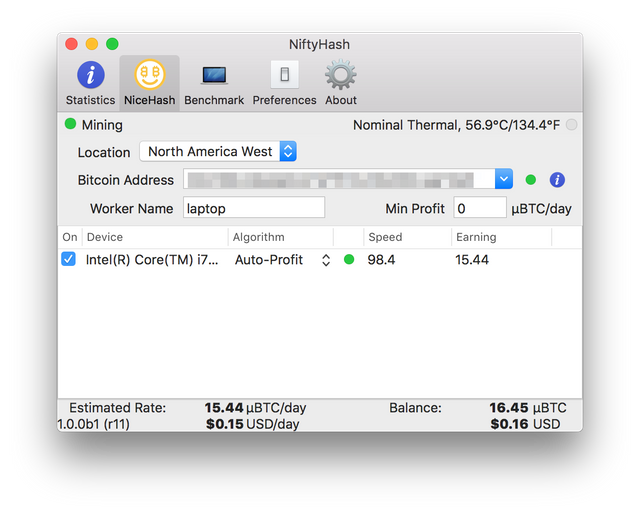Open the Location North America West dropdown
Viewport: 640px width, 513px height.
(218, 151)
